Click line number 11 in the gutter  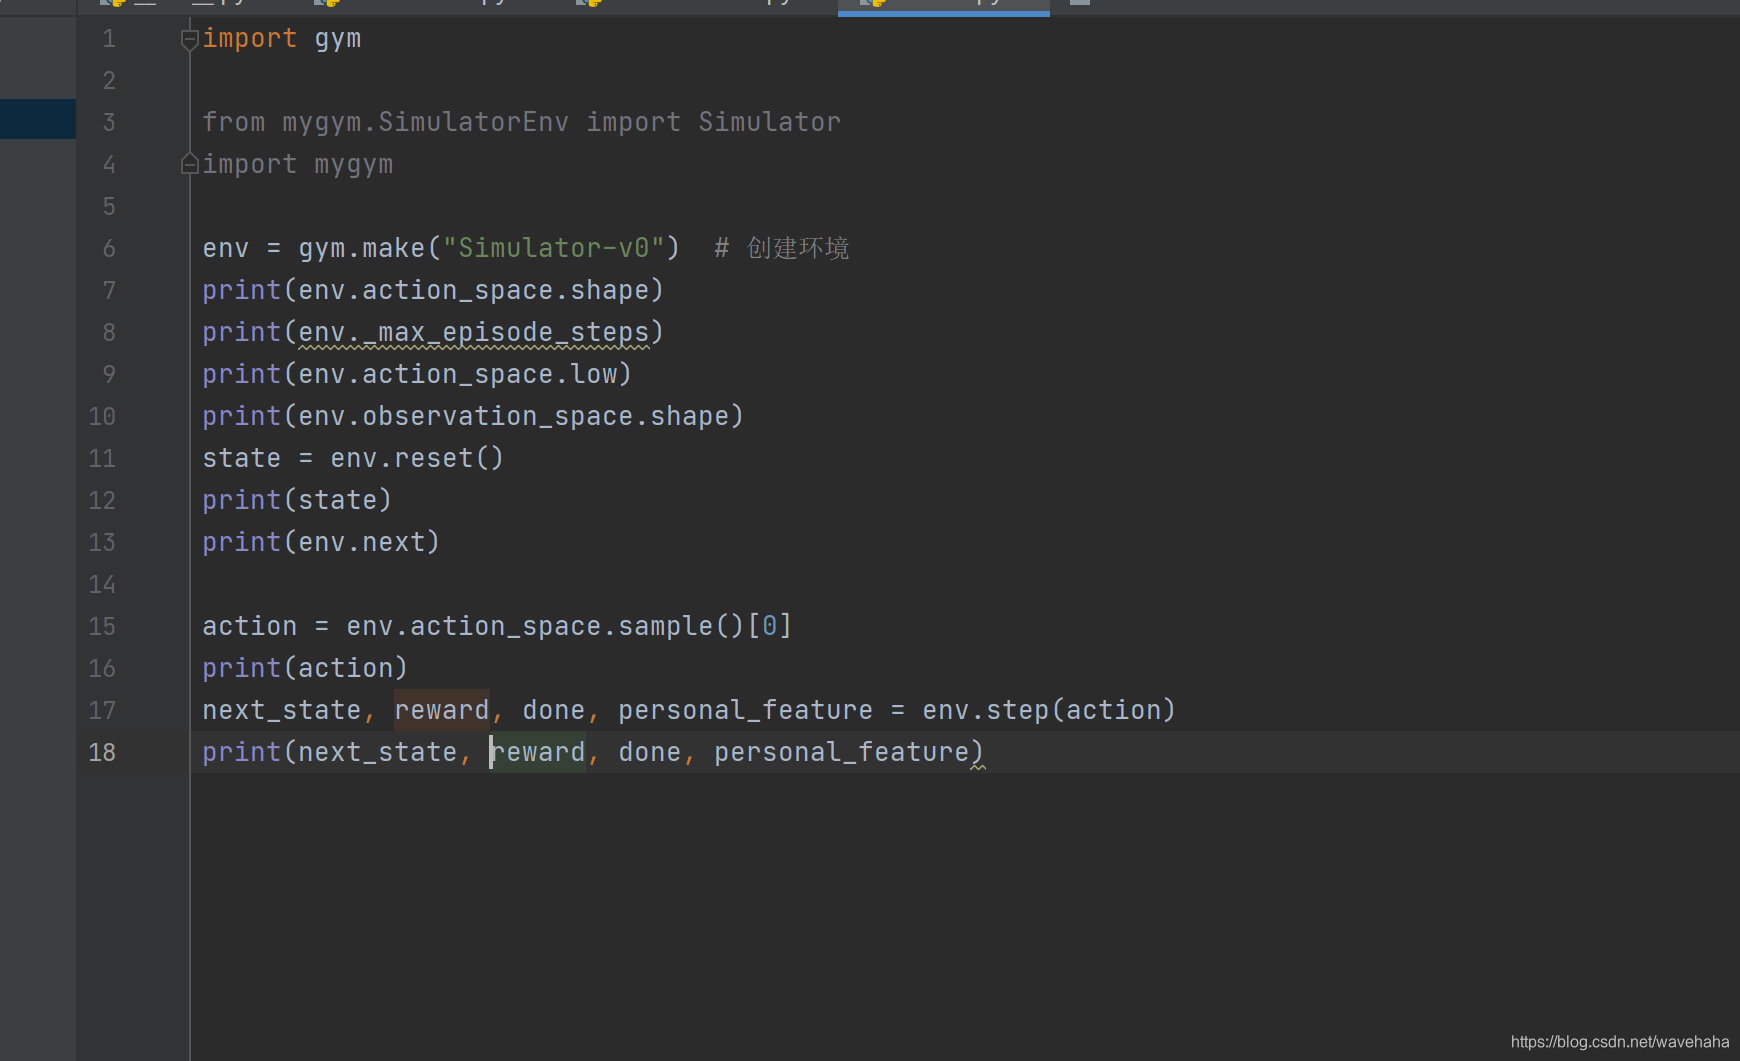(102, 458)
